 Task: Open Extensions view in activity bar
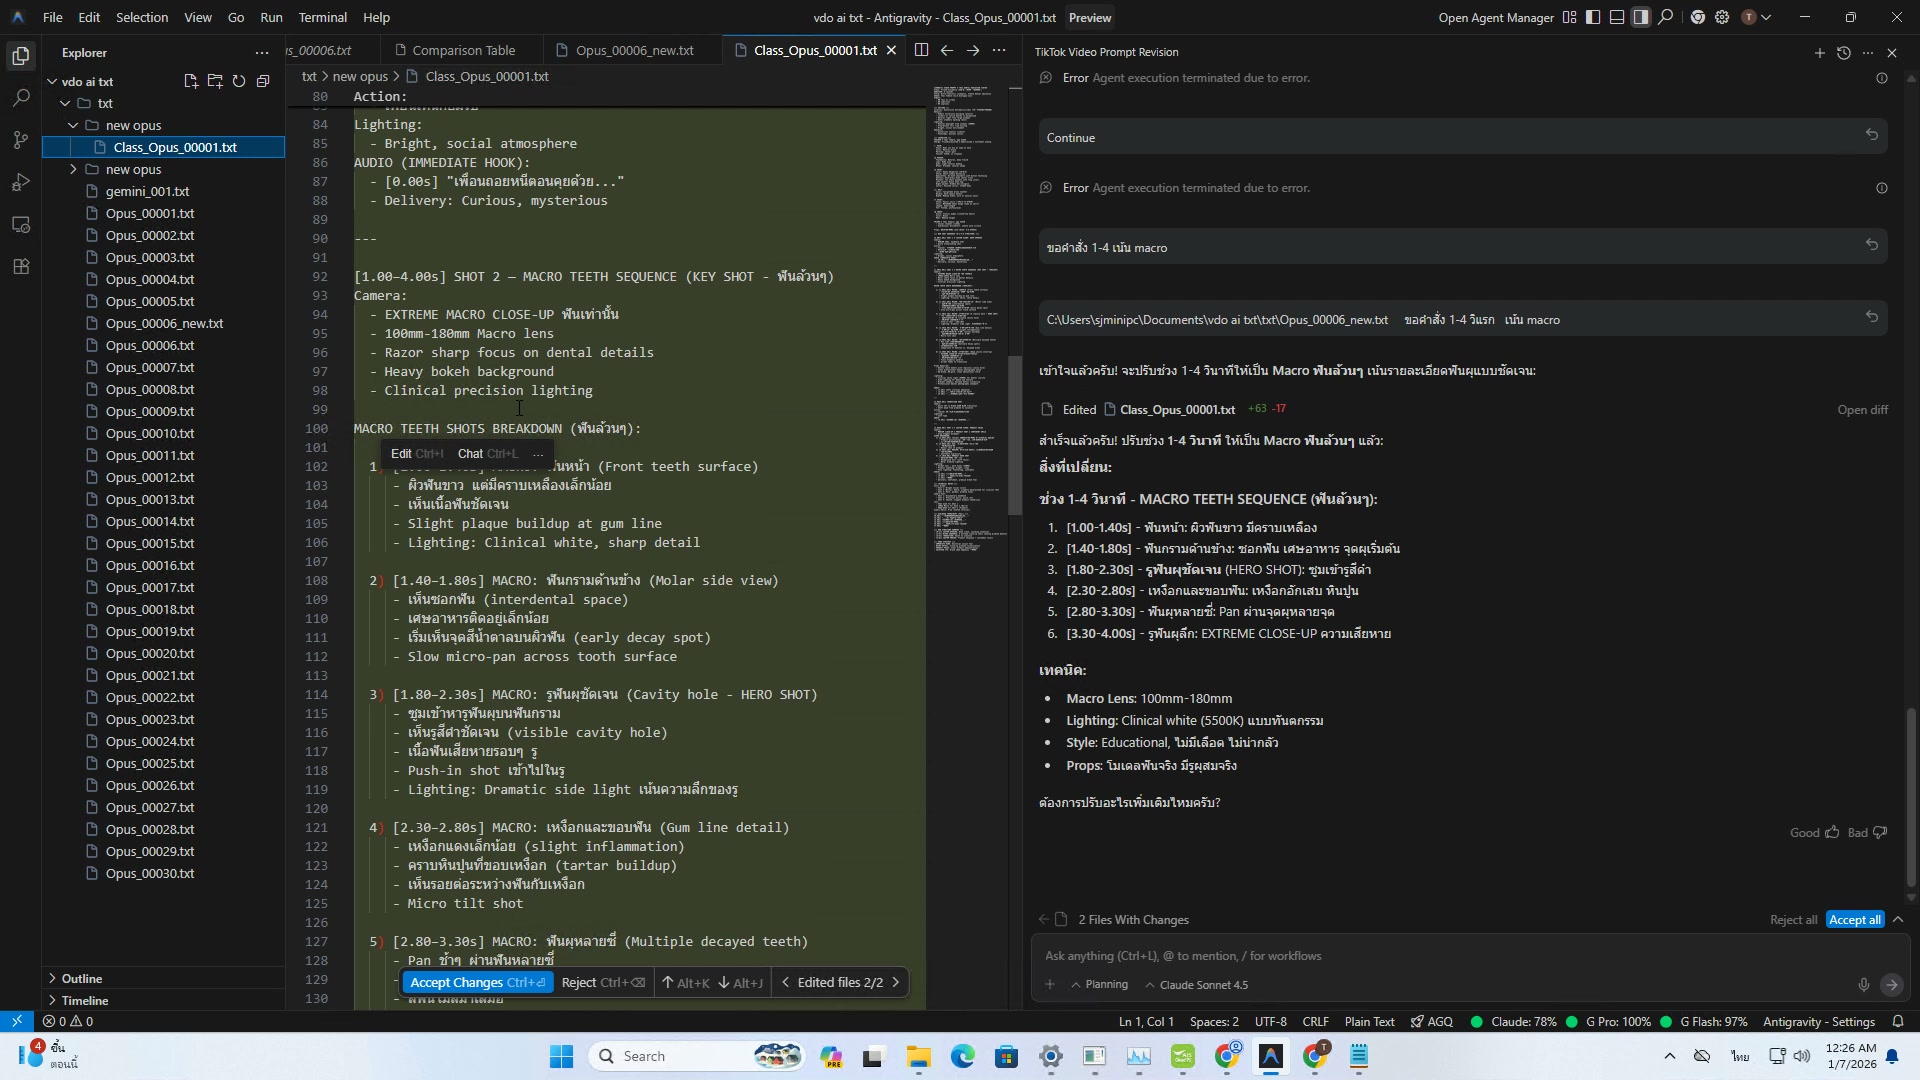pos(21,266)
